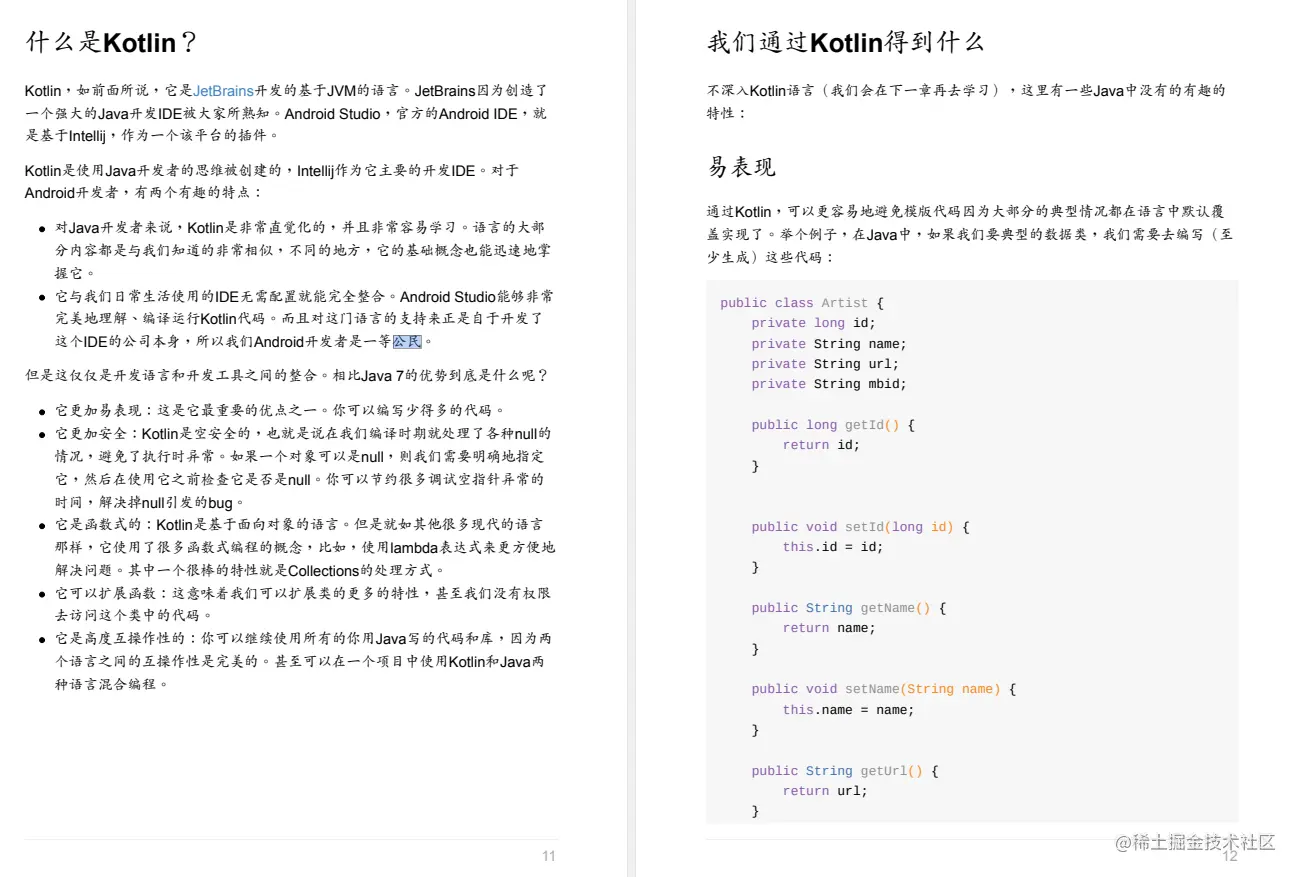Open the JetBrains hyperlink in first paragraph
This screenshot has height=877, width=1300.
[223, 90]
